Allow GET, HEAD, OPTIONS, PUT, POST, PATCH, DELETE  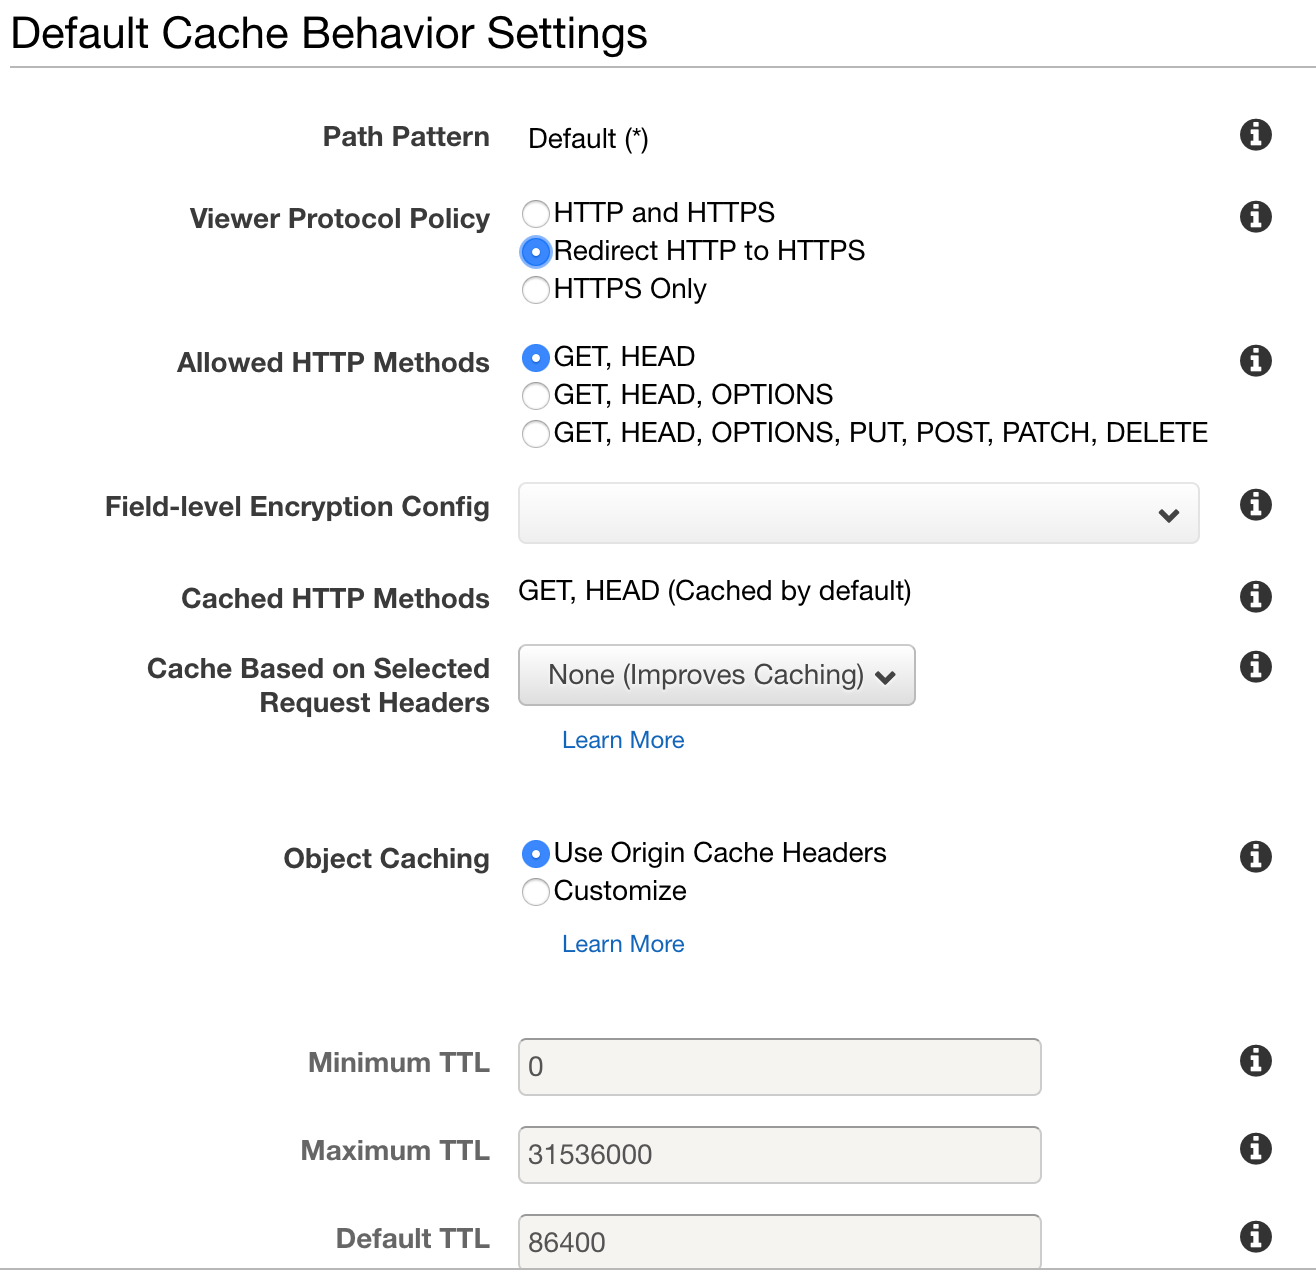coord(536,434)
